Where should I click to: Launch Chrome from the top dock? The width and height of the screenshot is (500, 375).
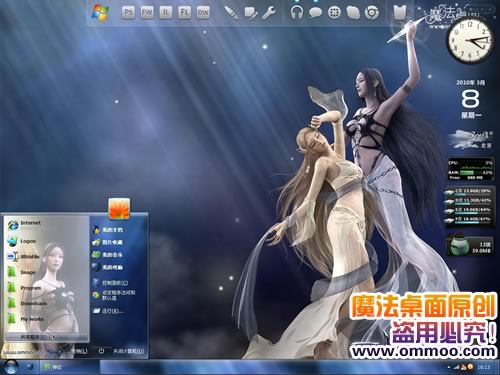[371, 13]
